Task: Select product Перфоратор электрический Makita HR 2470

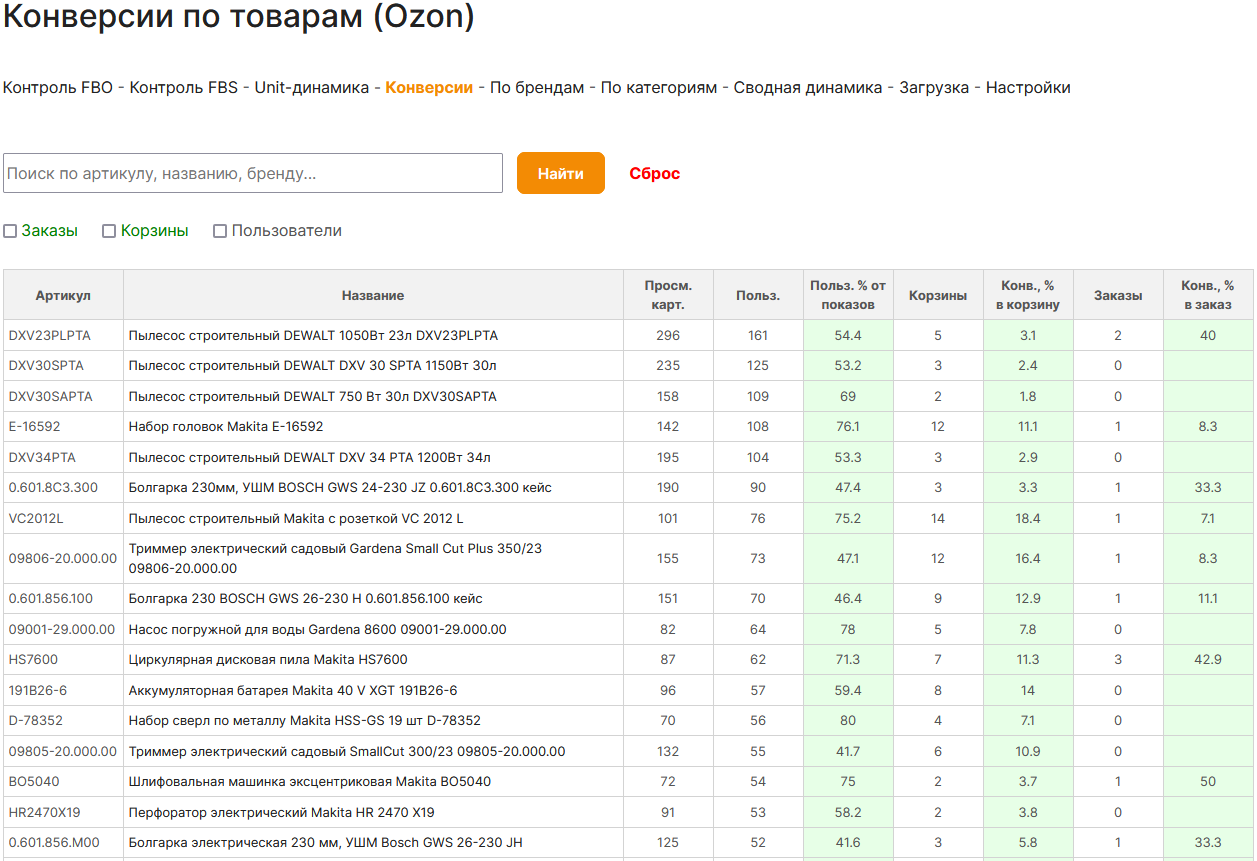Action: 282,813
